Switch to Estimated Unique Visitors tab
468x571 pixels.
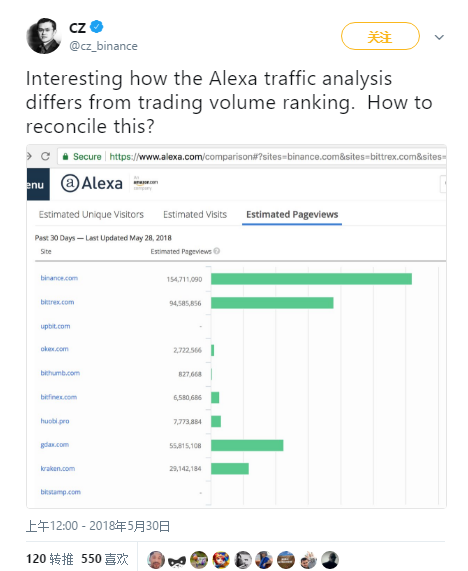point(91,214)
